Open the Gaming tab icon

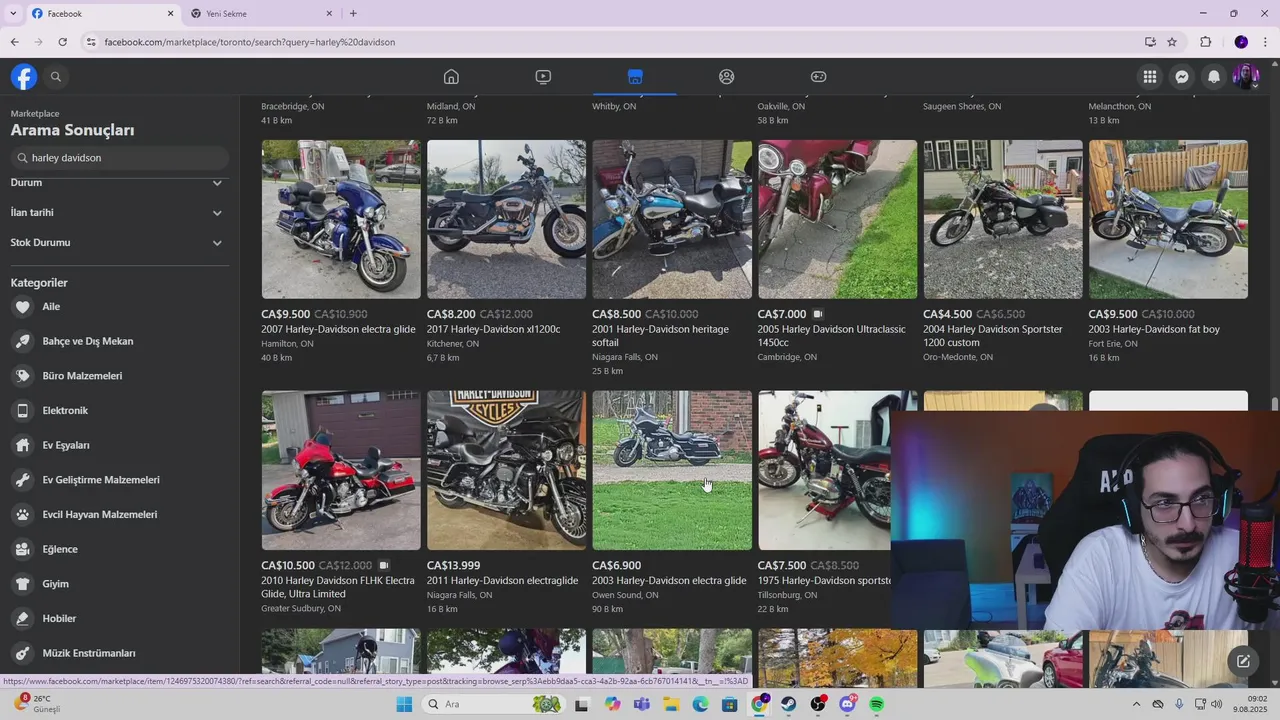coord(818,77)
